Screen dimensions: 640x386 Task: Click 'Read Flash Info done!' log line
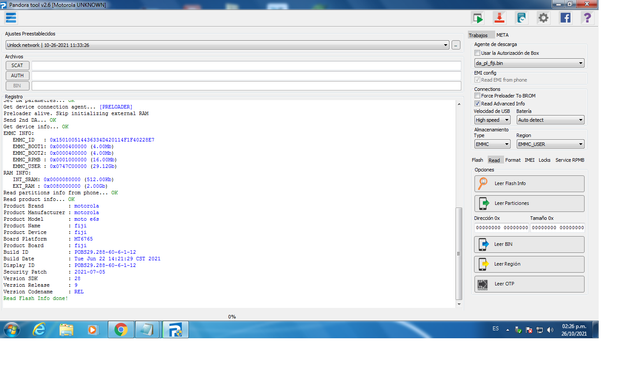(x=36, y=298)
